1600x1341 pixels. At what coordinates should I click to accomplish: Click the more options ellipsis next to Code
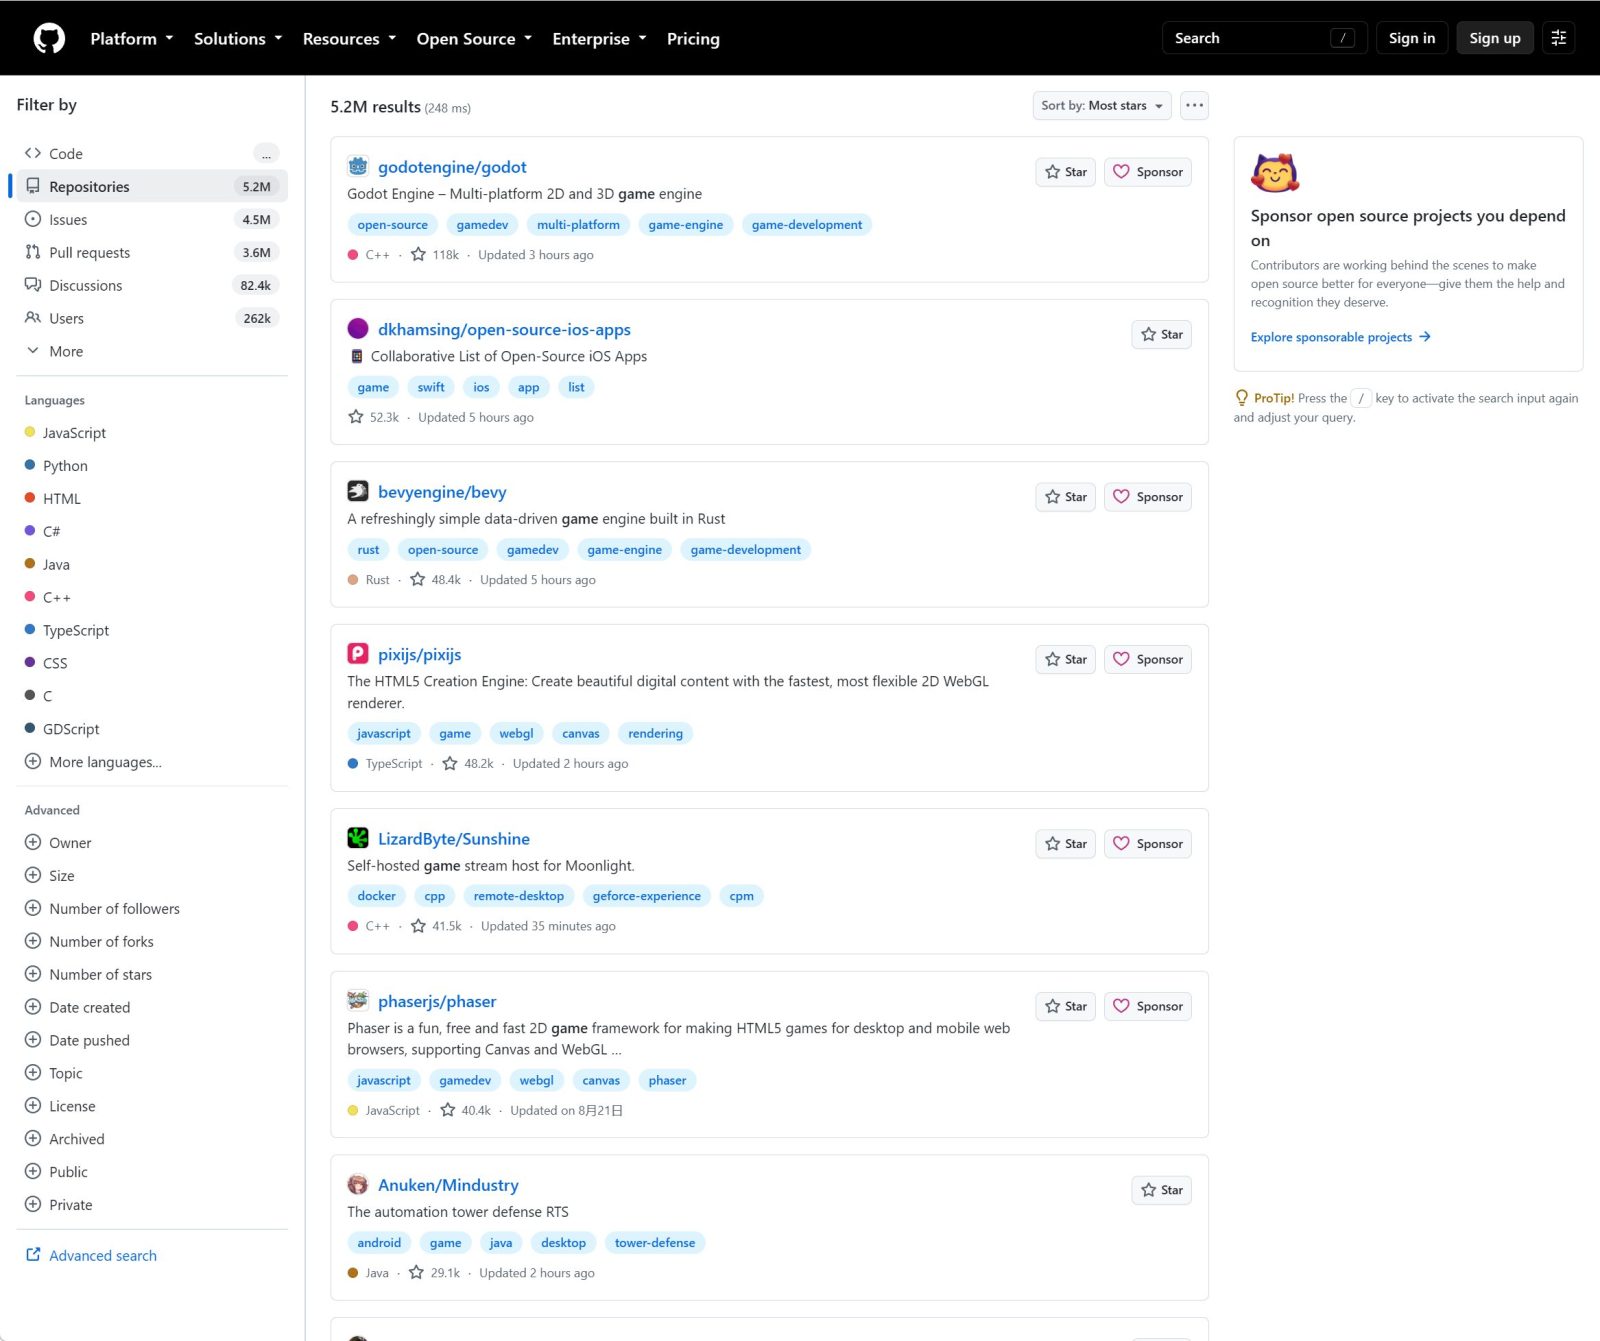266,154
